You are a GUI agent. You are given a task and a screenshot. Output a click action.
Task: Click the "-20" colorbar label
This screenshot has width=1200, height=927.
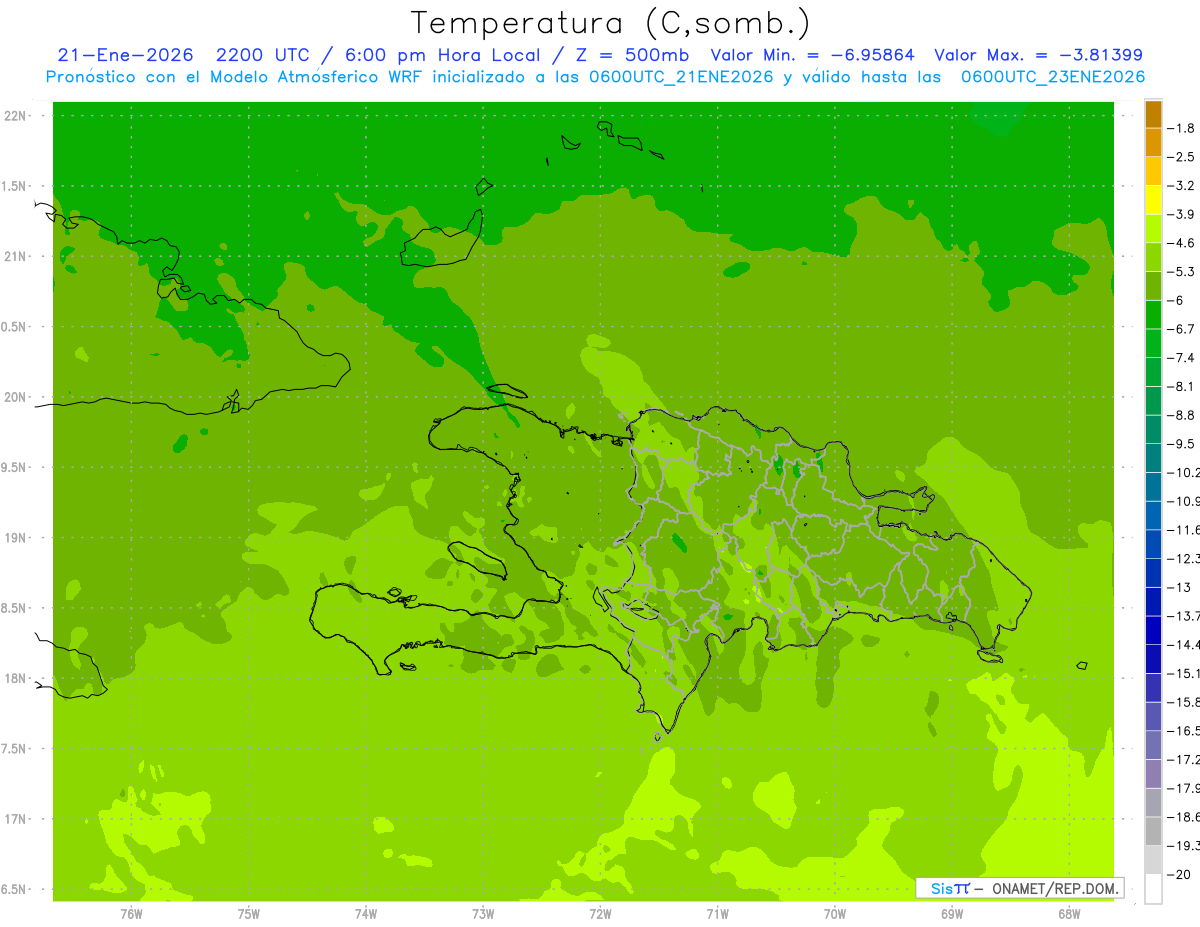1180,874
